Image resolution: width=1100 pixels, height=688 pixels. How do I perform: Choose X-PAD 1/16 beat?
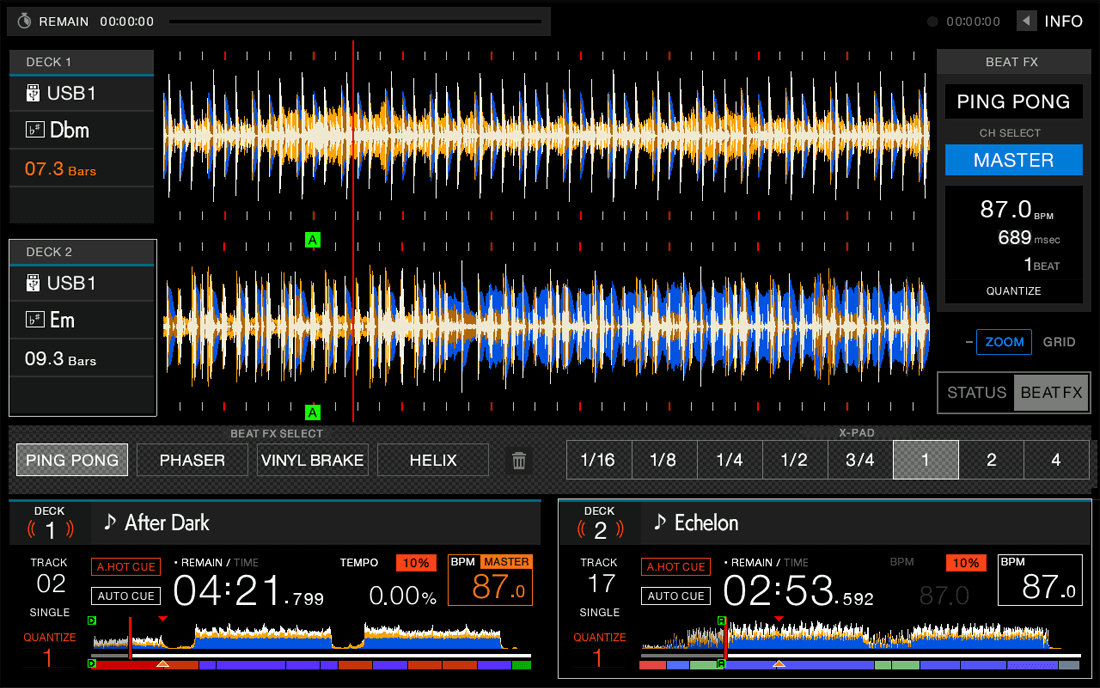pyautogui.click(x=598, y=460)
